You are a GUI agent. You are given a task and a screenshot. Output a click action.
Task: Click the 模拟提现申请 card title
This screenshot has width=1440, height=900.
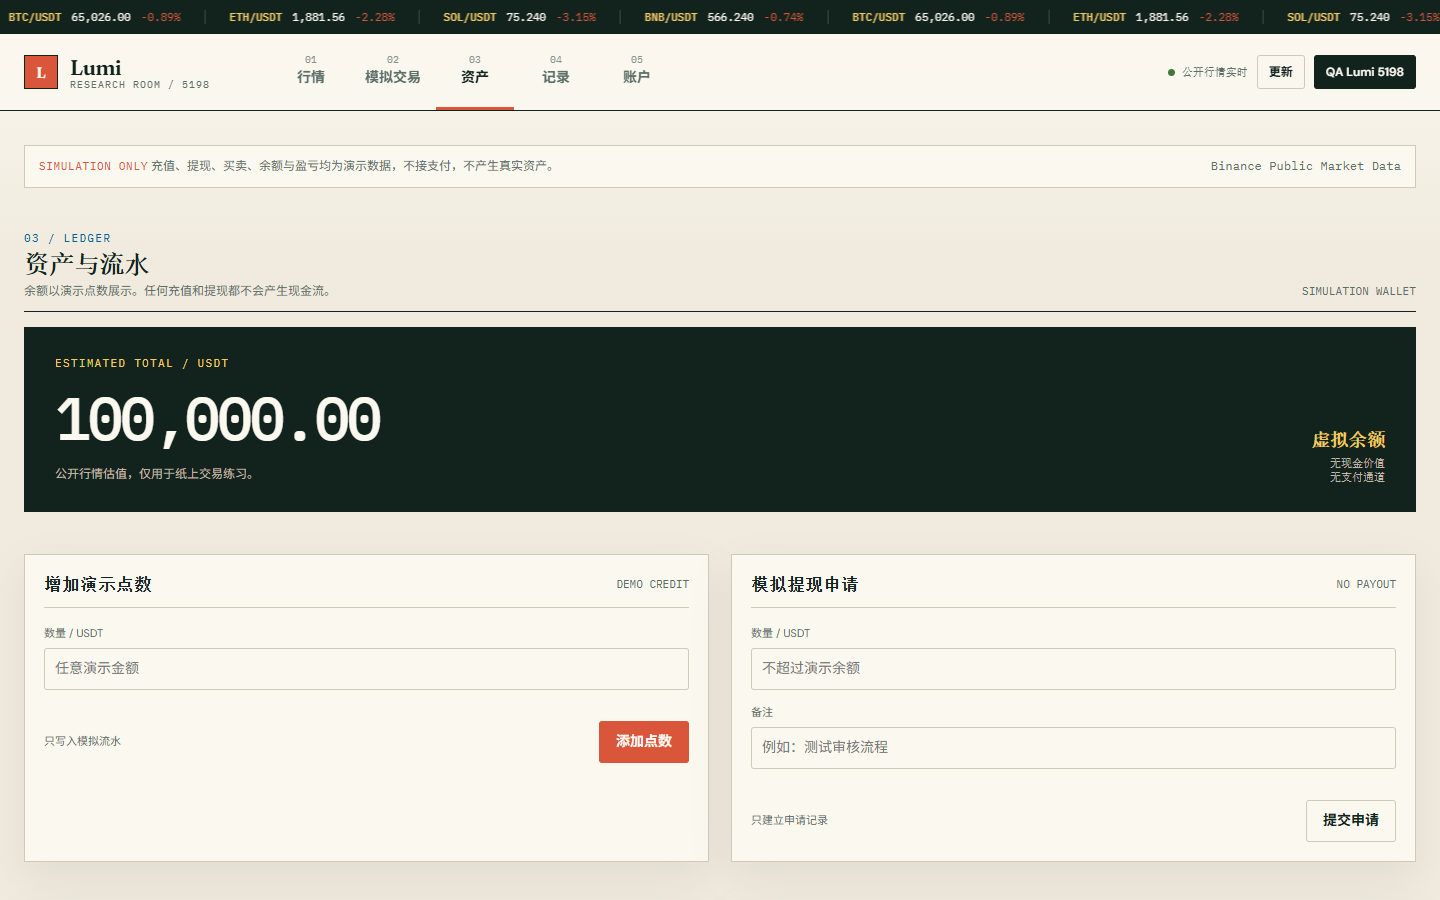[x=805, y=584]
